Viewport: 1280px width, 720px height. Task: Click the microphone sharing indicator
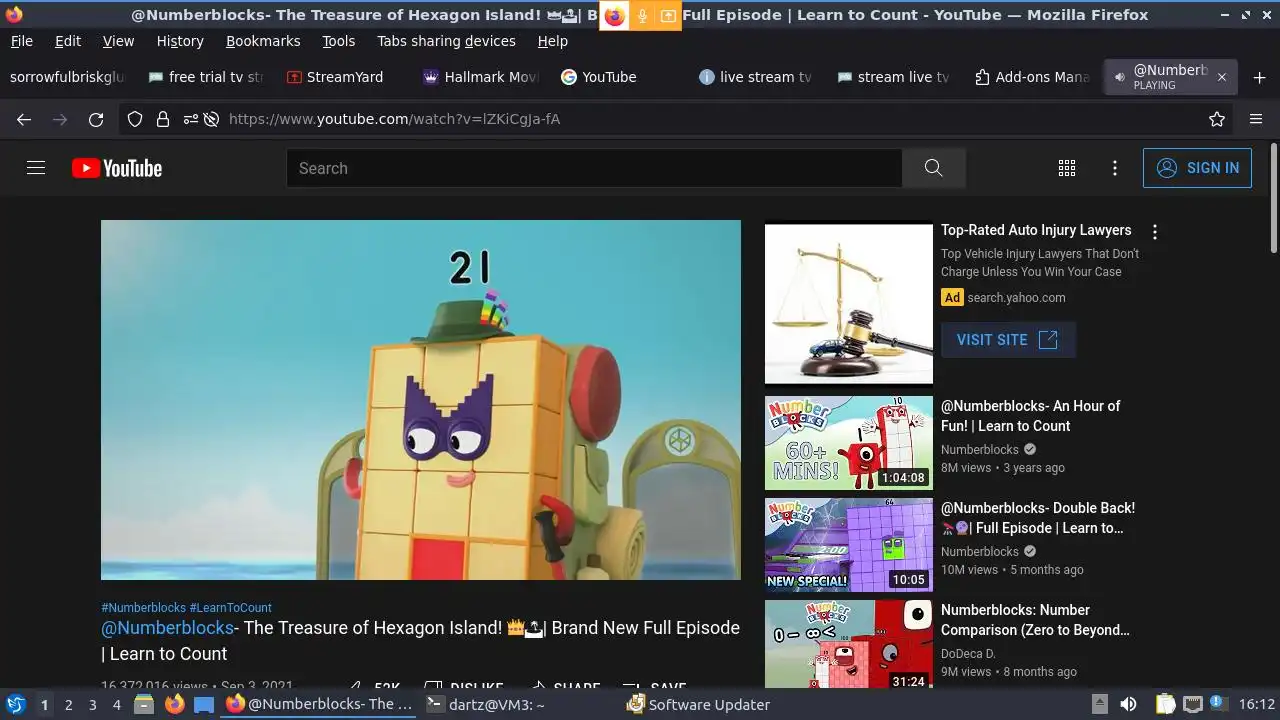(x=642, y=15)
